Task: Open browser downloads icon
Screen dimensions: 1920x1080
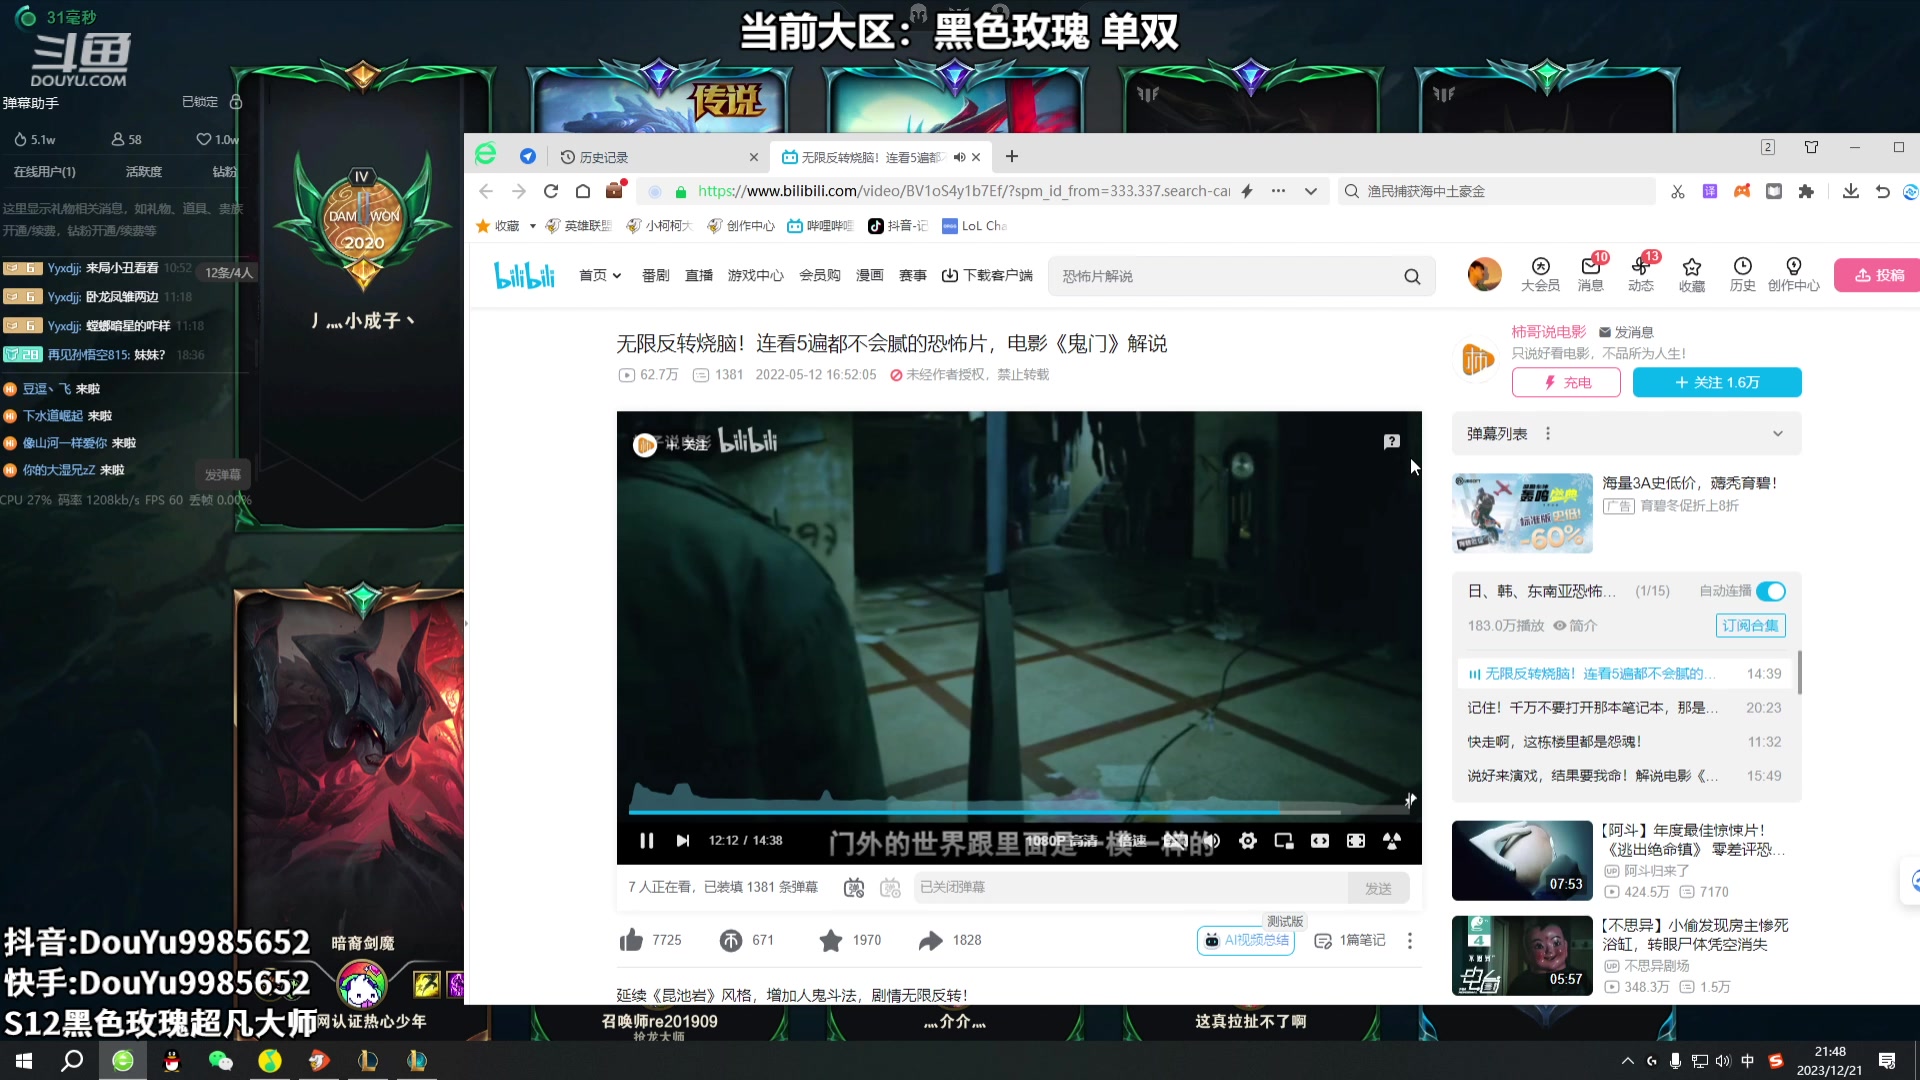Action: 1851,191
